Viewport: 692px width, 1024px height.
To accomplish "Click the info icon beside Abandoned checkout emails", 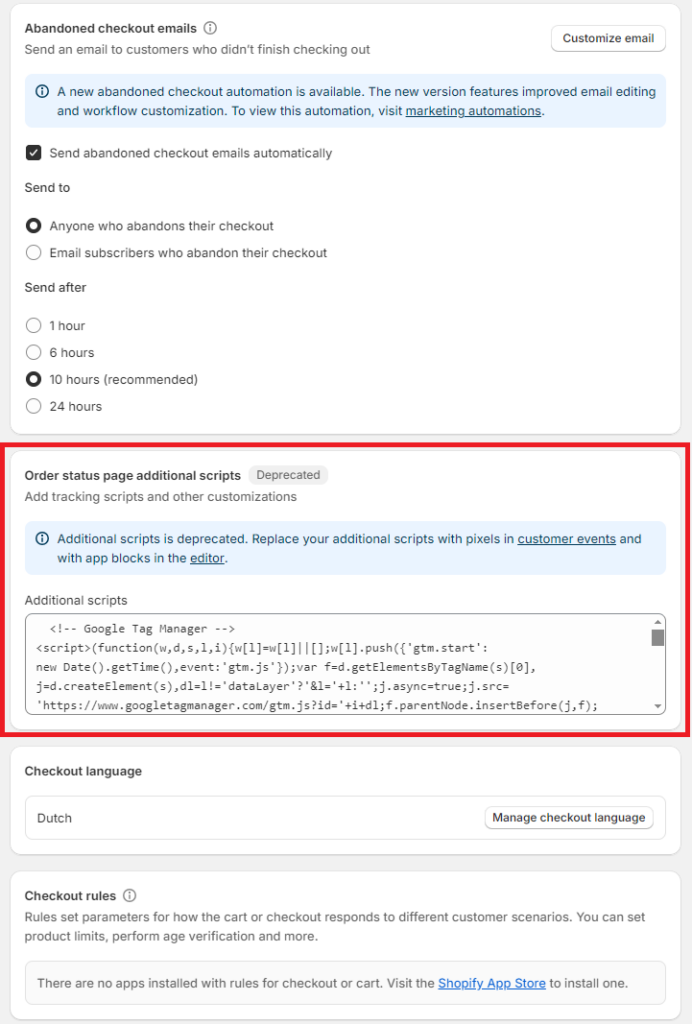I will [x=211, y=28].
